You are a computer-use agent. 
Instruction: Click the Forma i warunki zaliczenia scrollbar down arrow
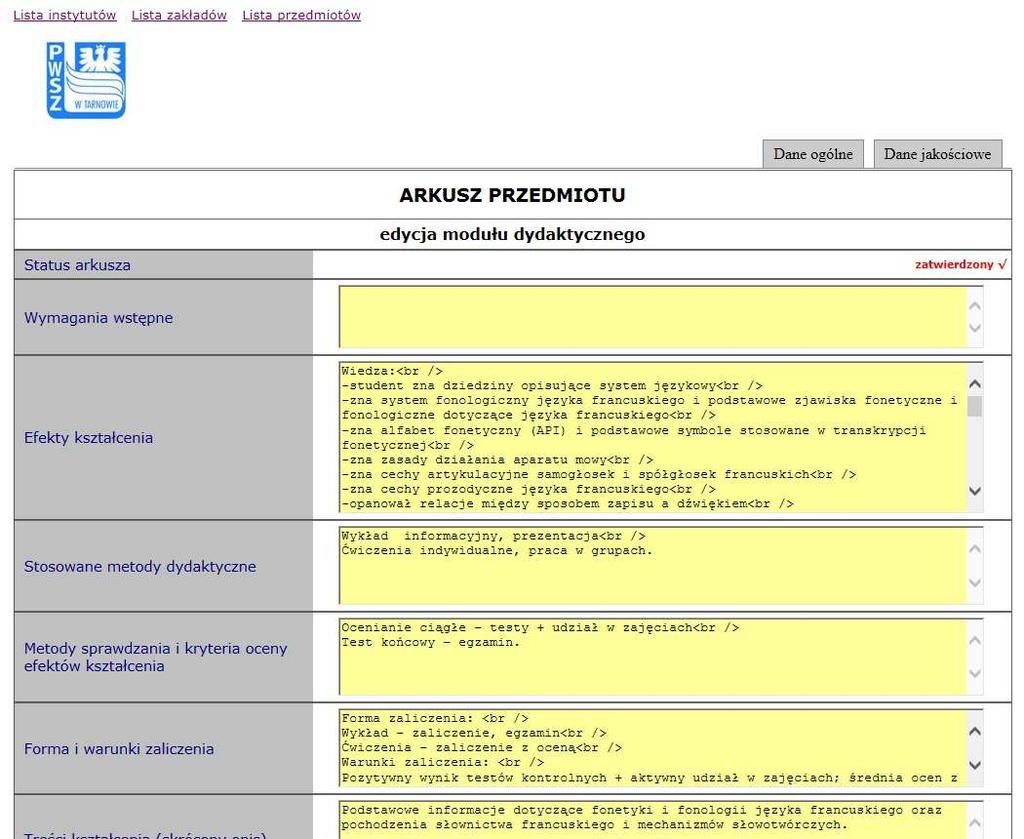point(974,765)
